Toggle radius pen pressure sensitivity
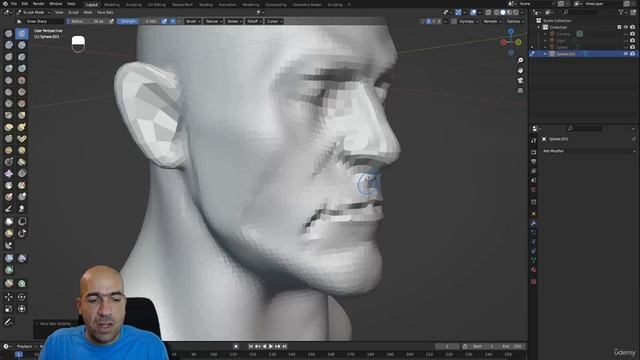 pos(112,21)
